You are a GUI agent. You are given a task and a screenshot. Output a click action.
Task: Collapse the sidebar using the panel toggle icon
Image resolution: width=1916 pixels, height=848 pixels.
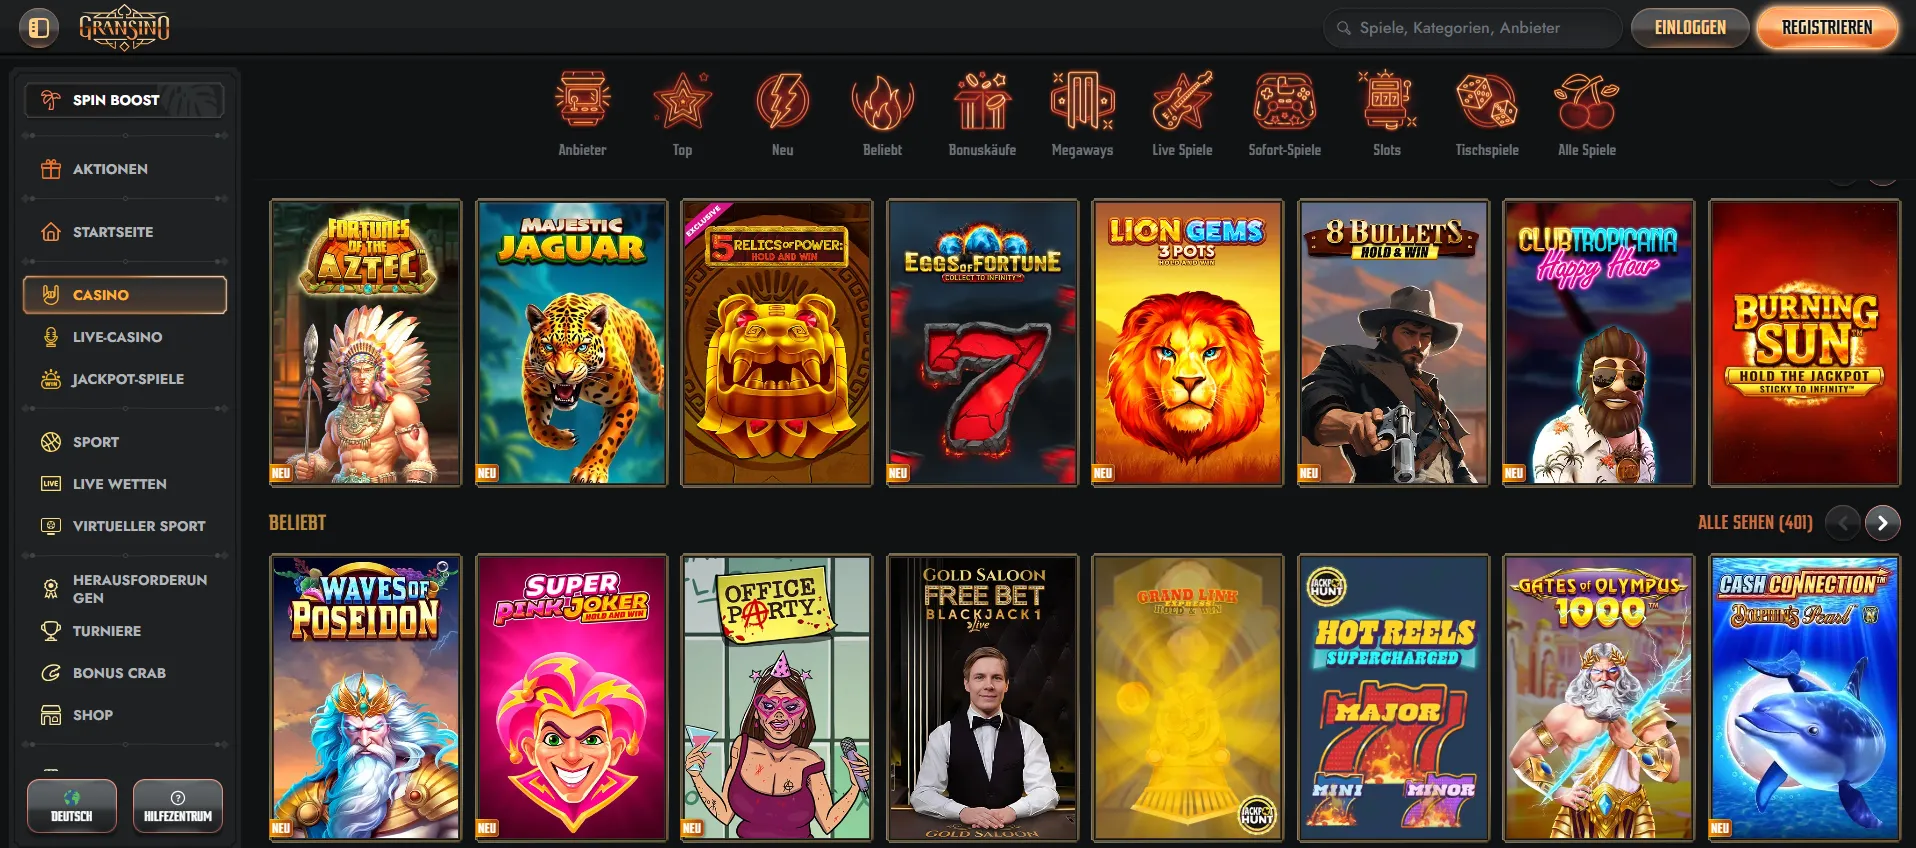click(x=39, y=28)
